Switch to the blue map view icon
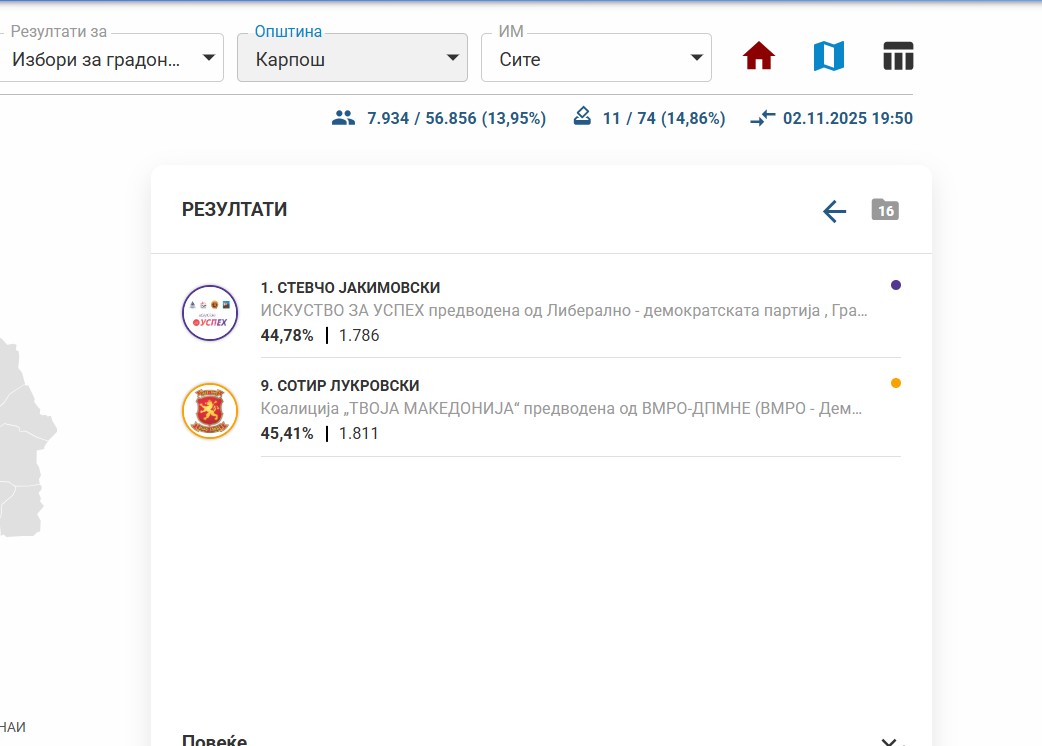Viewport: 1042px width, 746px height. click(x=828, y=57)
